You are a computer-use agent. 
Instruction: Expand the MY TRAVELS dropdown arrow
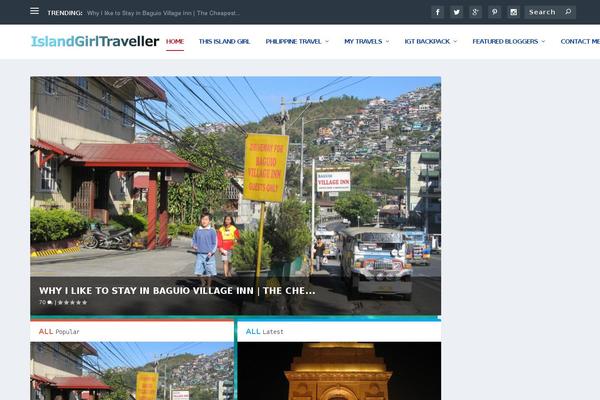(387, 41)
